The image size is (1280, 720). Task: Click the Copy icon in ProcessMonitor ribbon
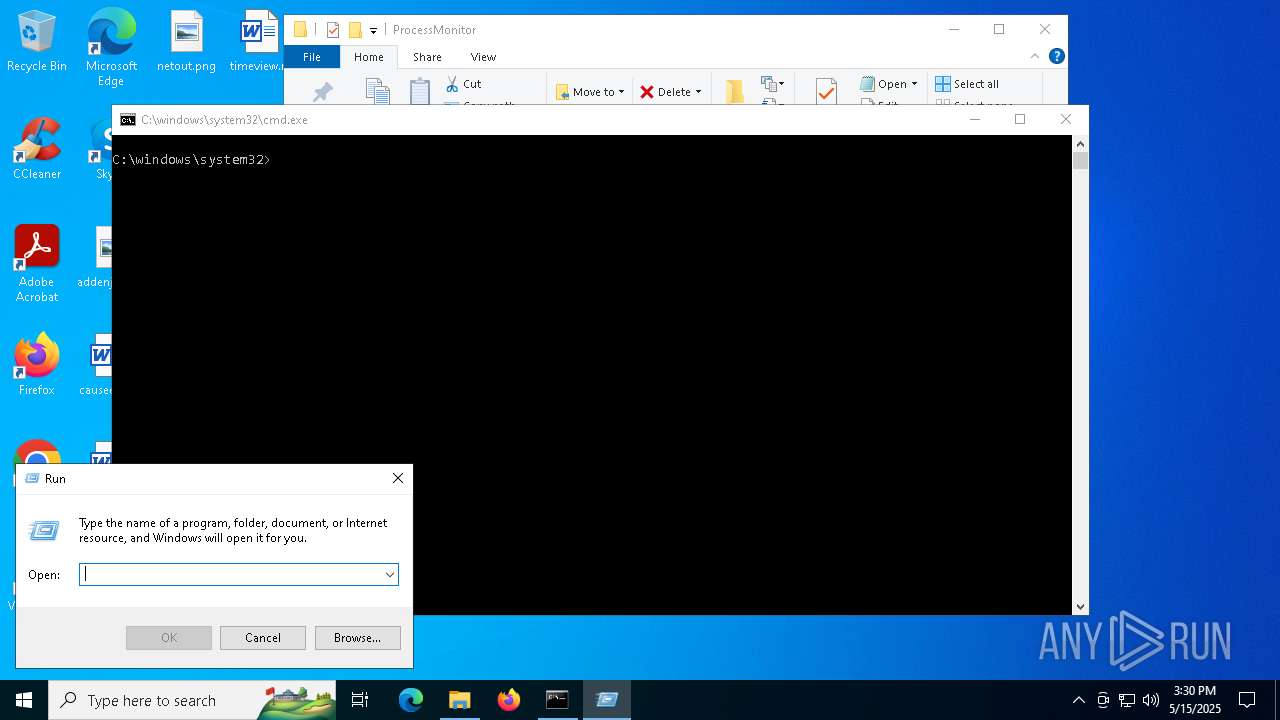tap(377, 92)
